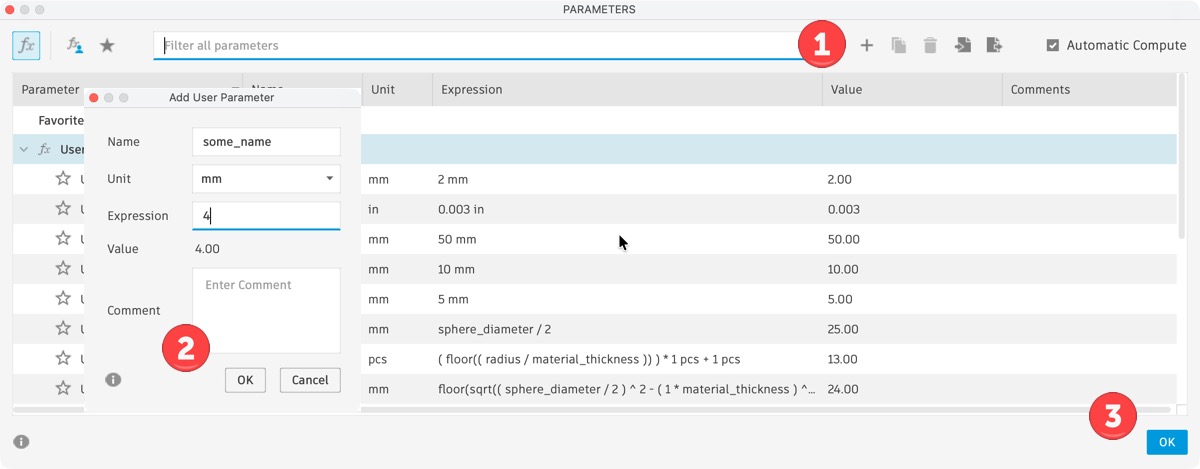Click the import parameters icon

point(962,46)
